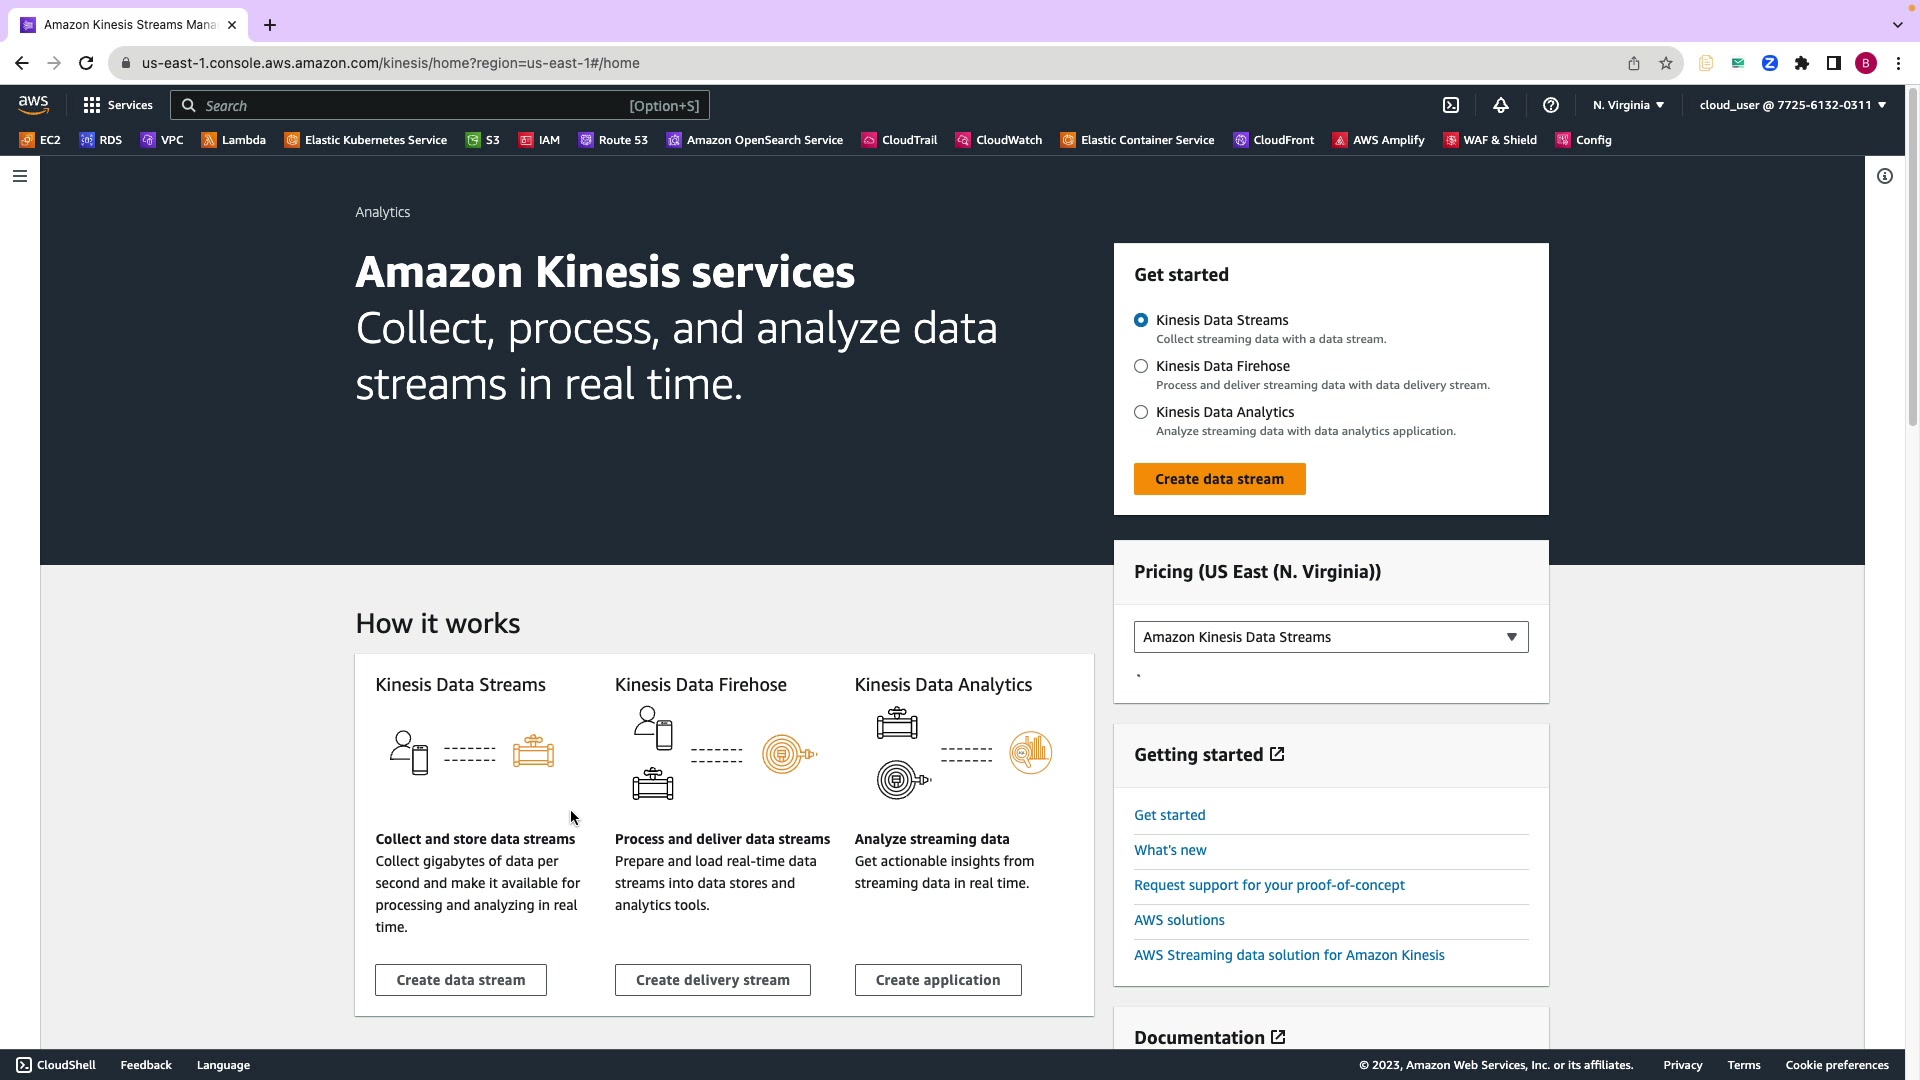
Task: Open the CloudWatch shortcut in favorites bar
Action: click(x=999, y=140)
